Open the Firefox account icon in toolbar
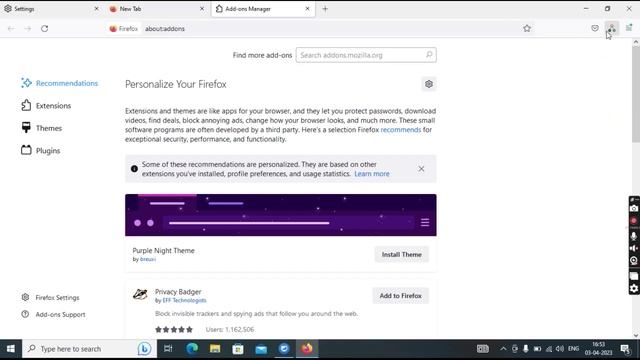The width and height of the screenshot is (640, 360). (611, 28)
